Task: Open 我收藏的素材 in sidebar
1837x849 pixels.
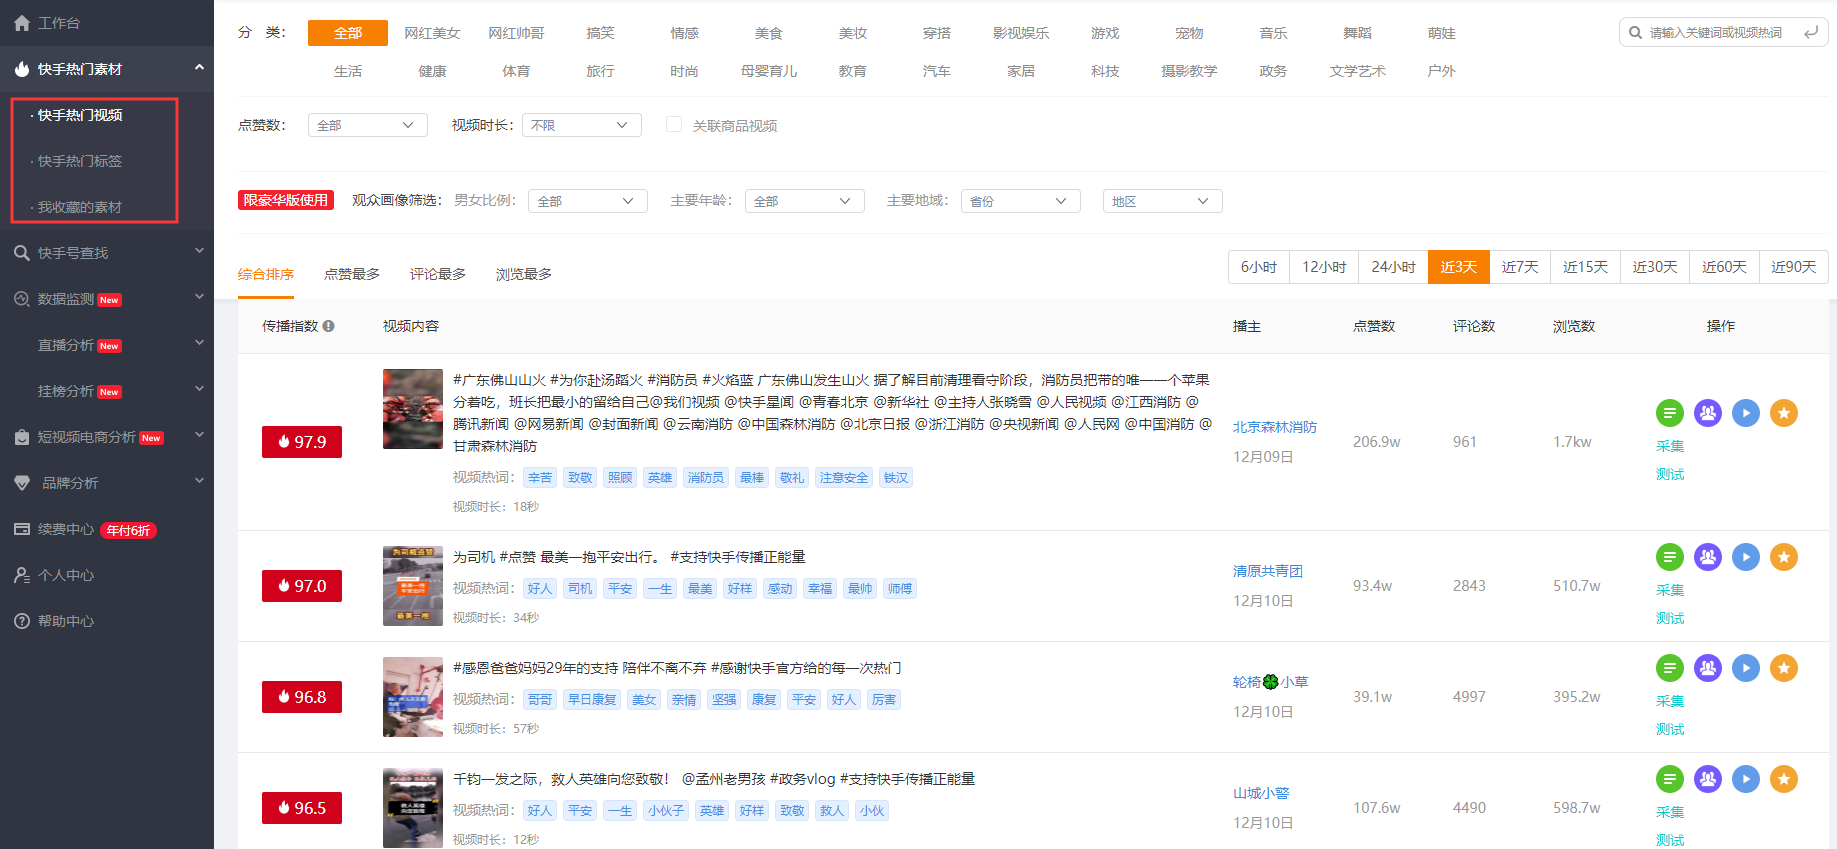Action: pos(80,207)
